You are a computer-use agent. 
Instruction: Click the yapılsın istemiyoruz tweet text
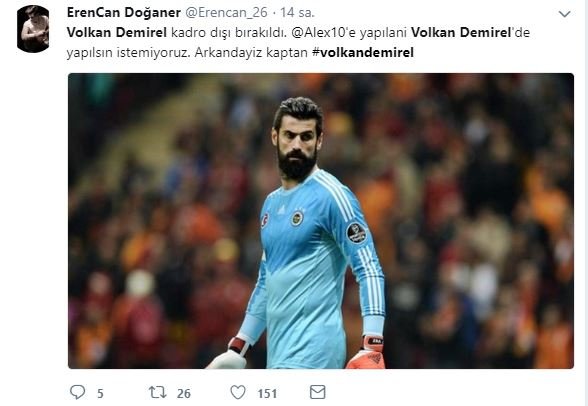click(x=128, y=52)
